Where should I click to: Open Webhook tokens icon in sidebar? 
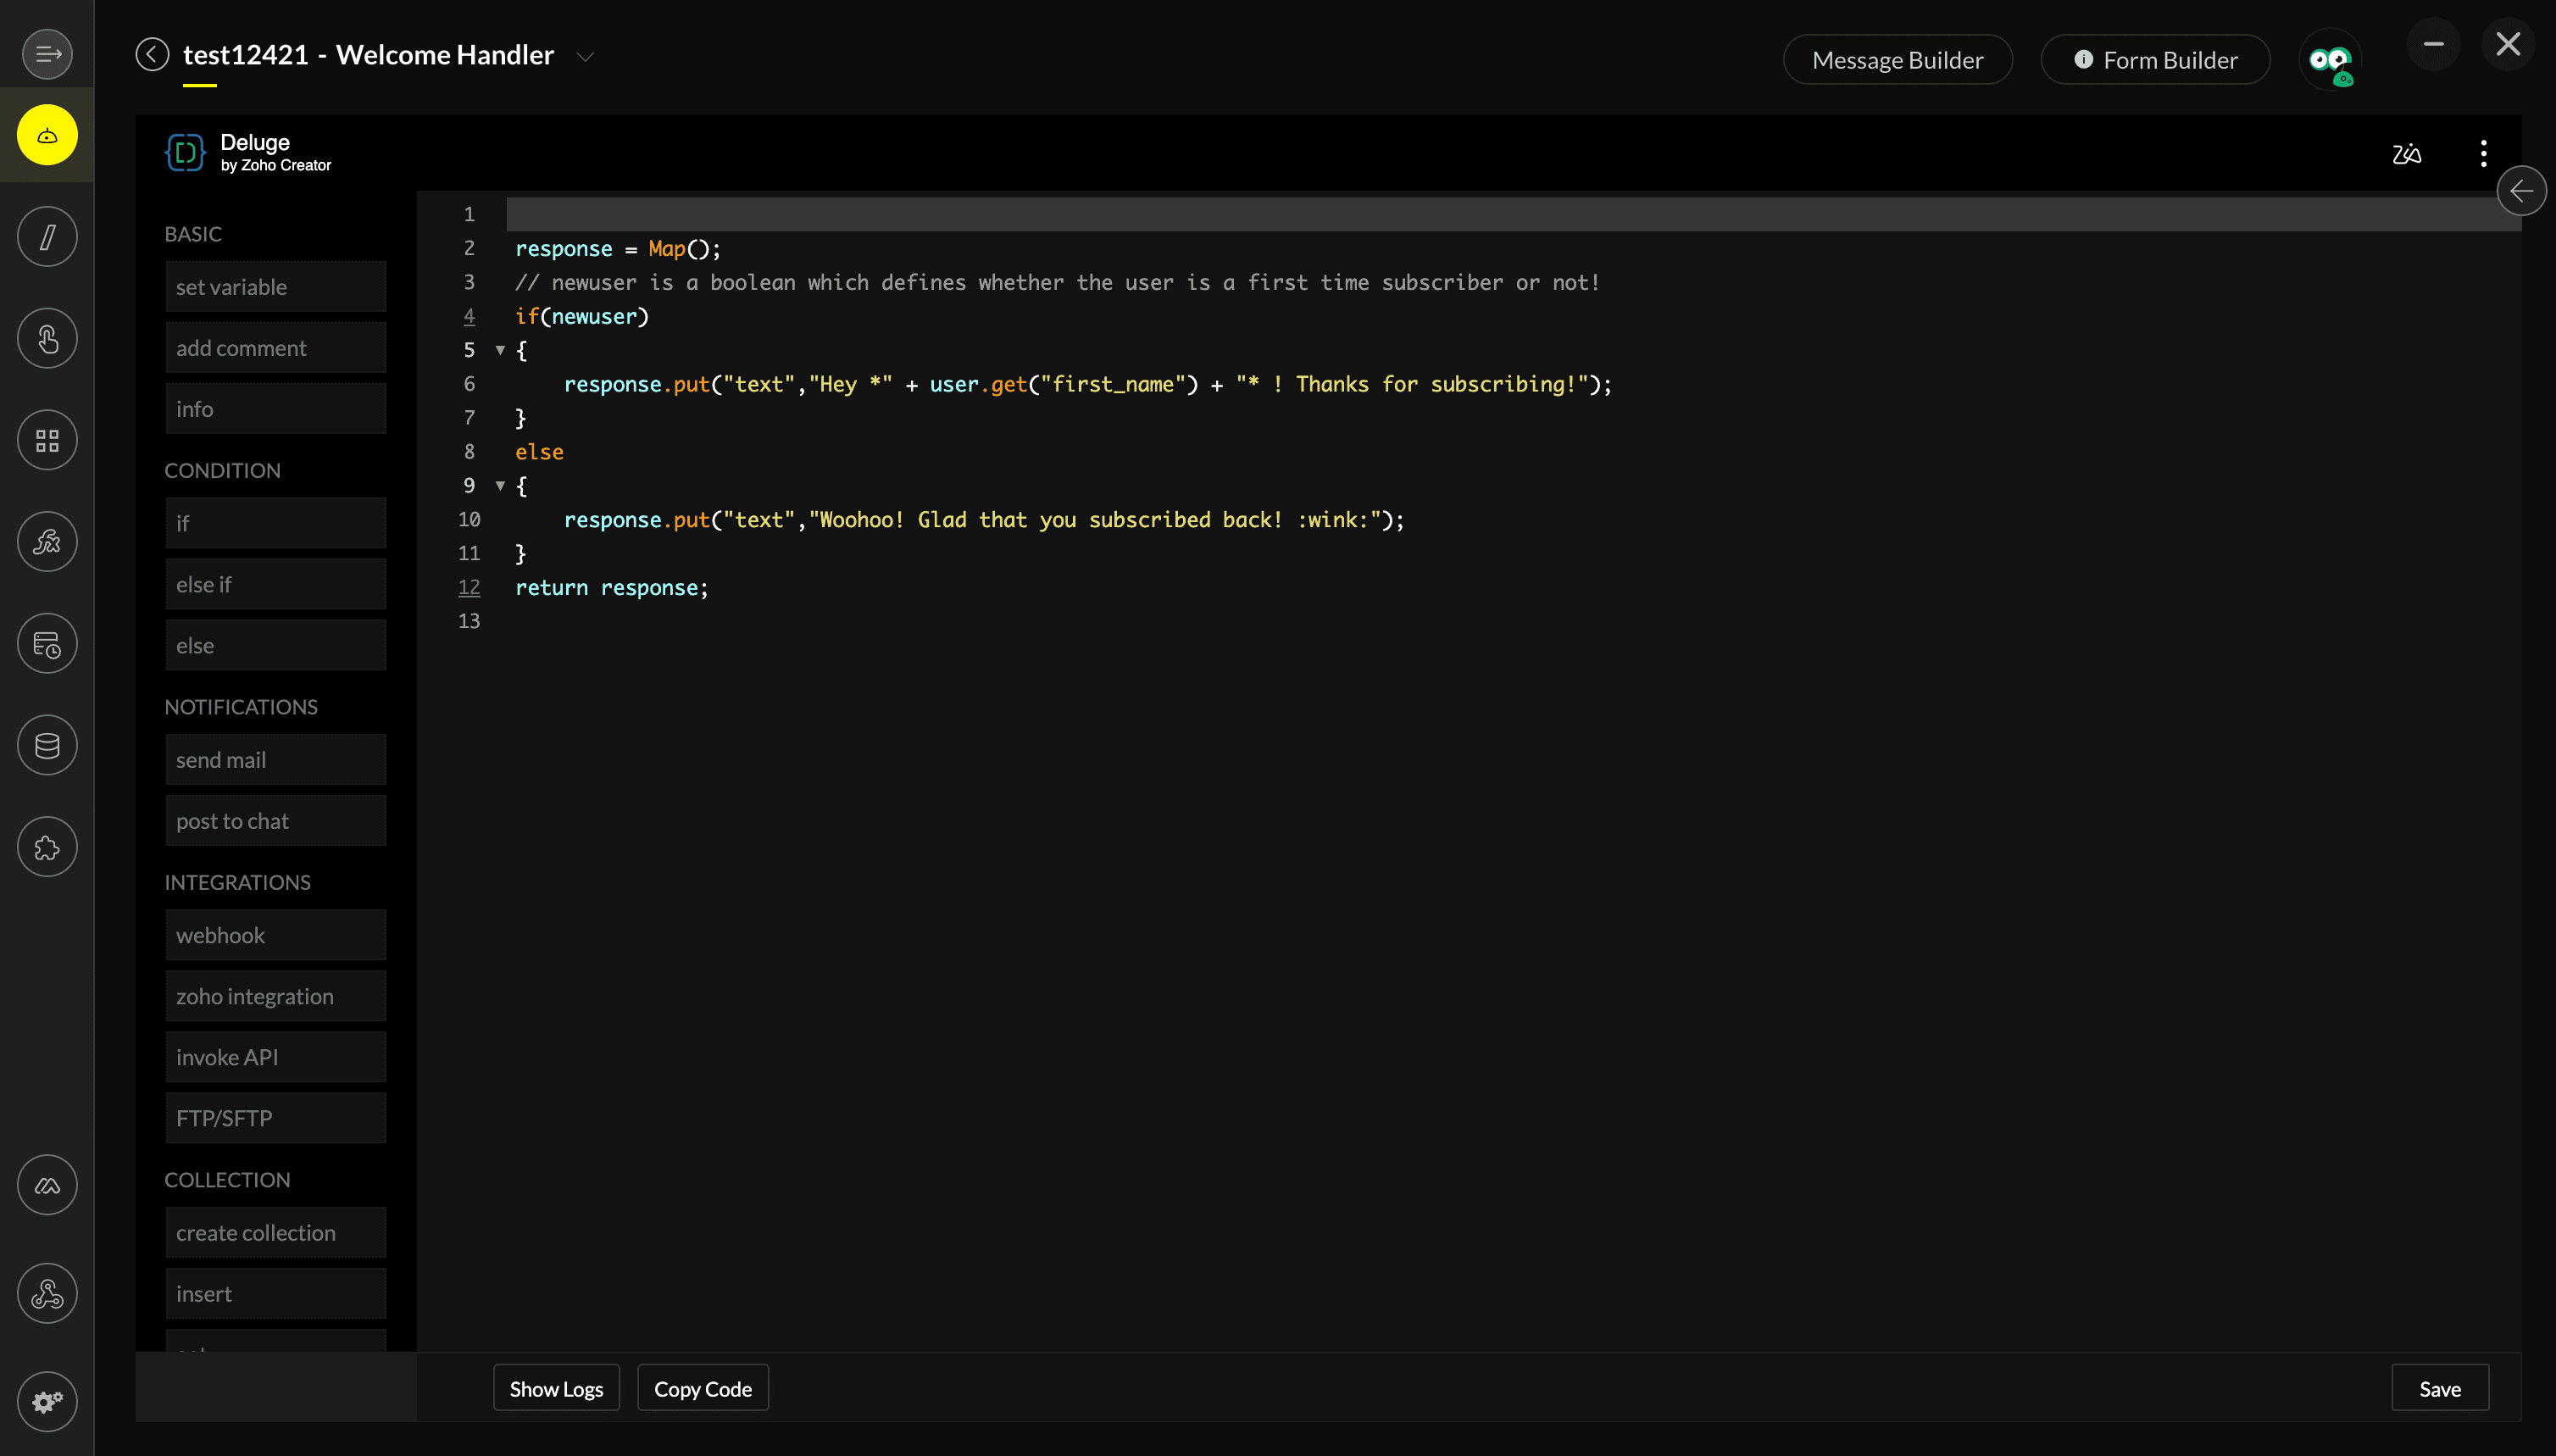click(x=47, y=1294)
